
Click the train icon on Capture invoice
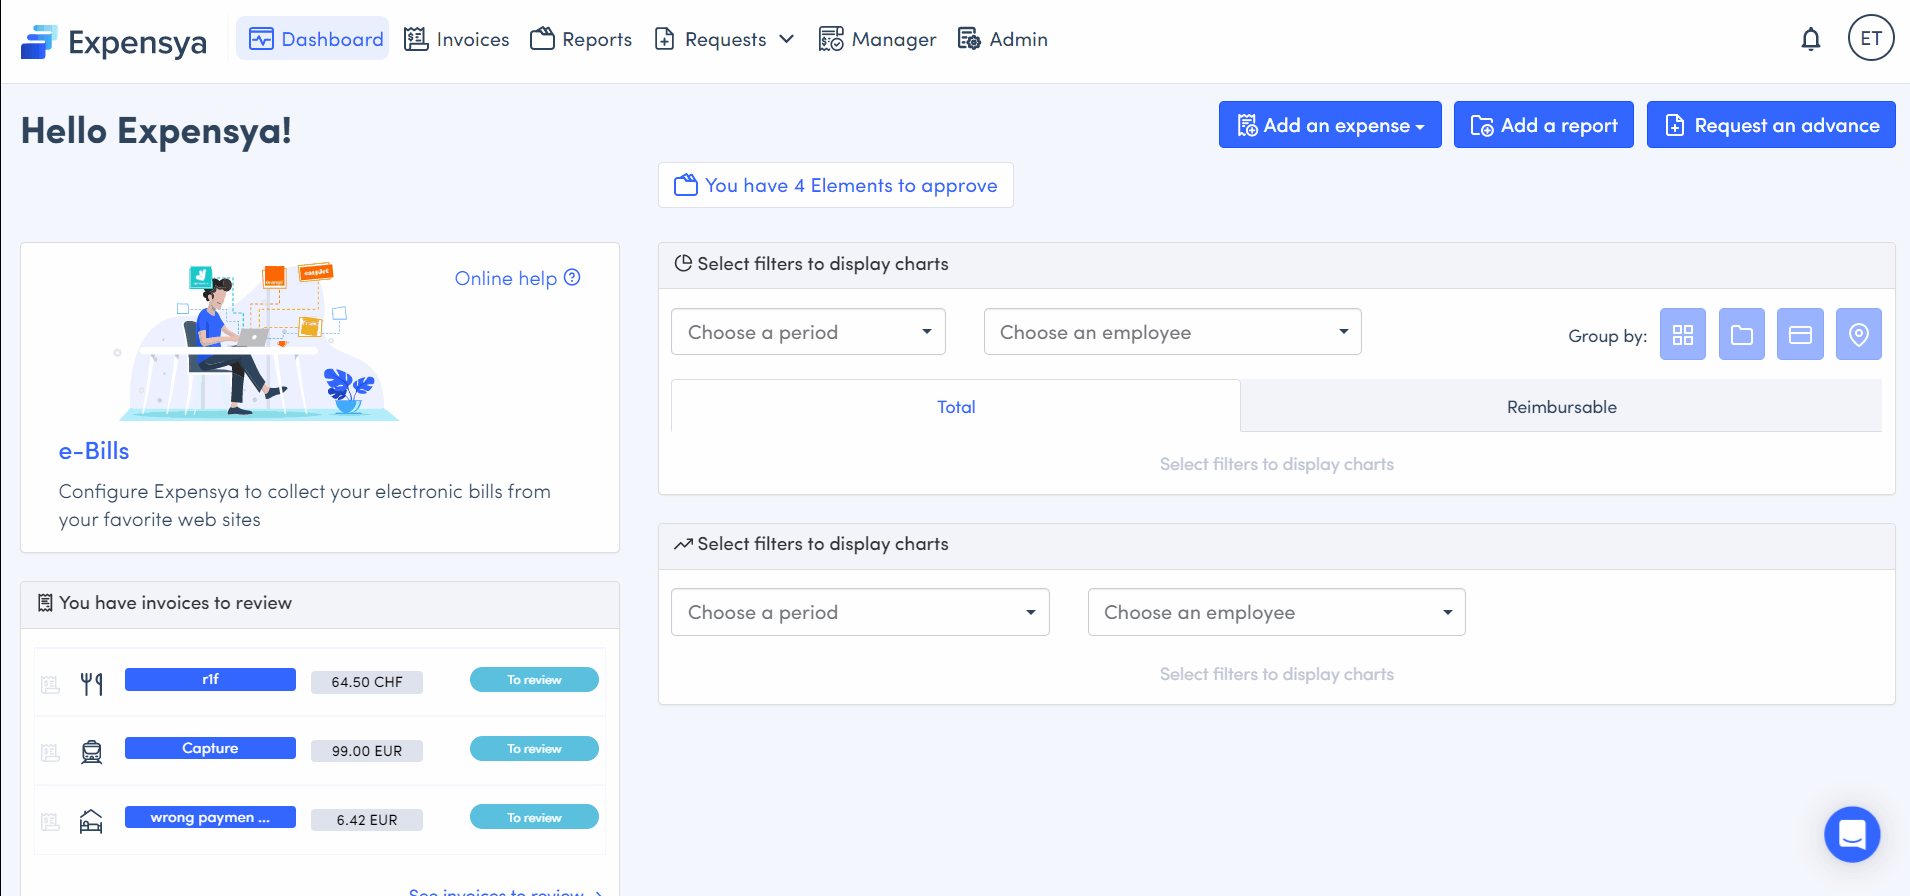coord(92,752)
